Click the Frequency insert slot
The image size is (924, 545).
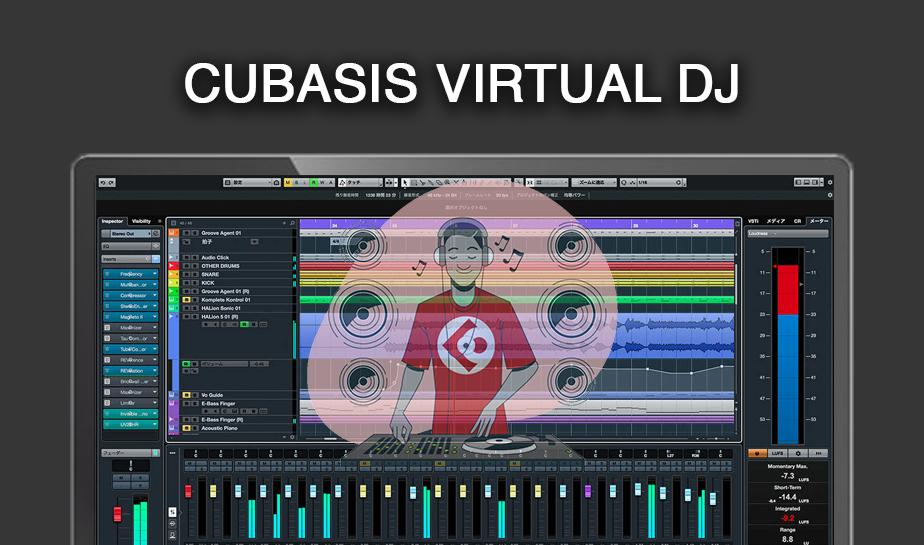130,273
